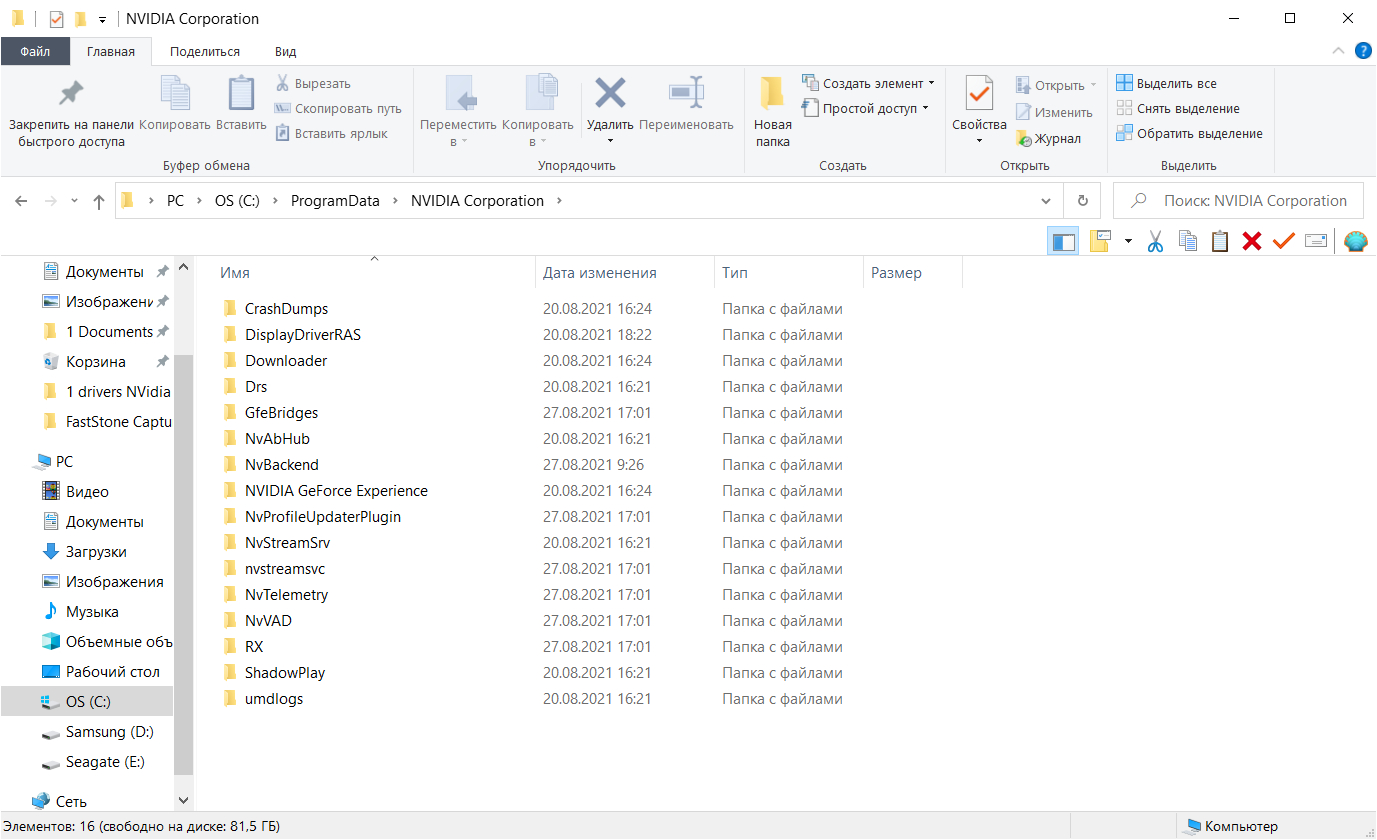Screen dimensions: 1377x840
Task: Click Обратить выделение in the ribbon
Action: pyautogui.click(x=1190, y=134)
